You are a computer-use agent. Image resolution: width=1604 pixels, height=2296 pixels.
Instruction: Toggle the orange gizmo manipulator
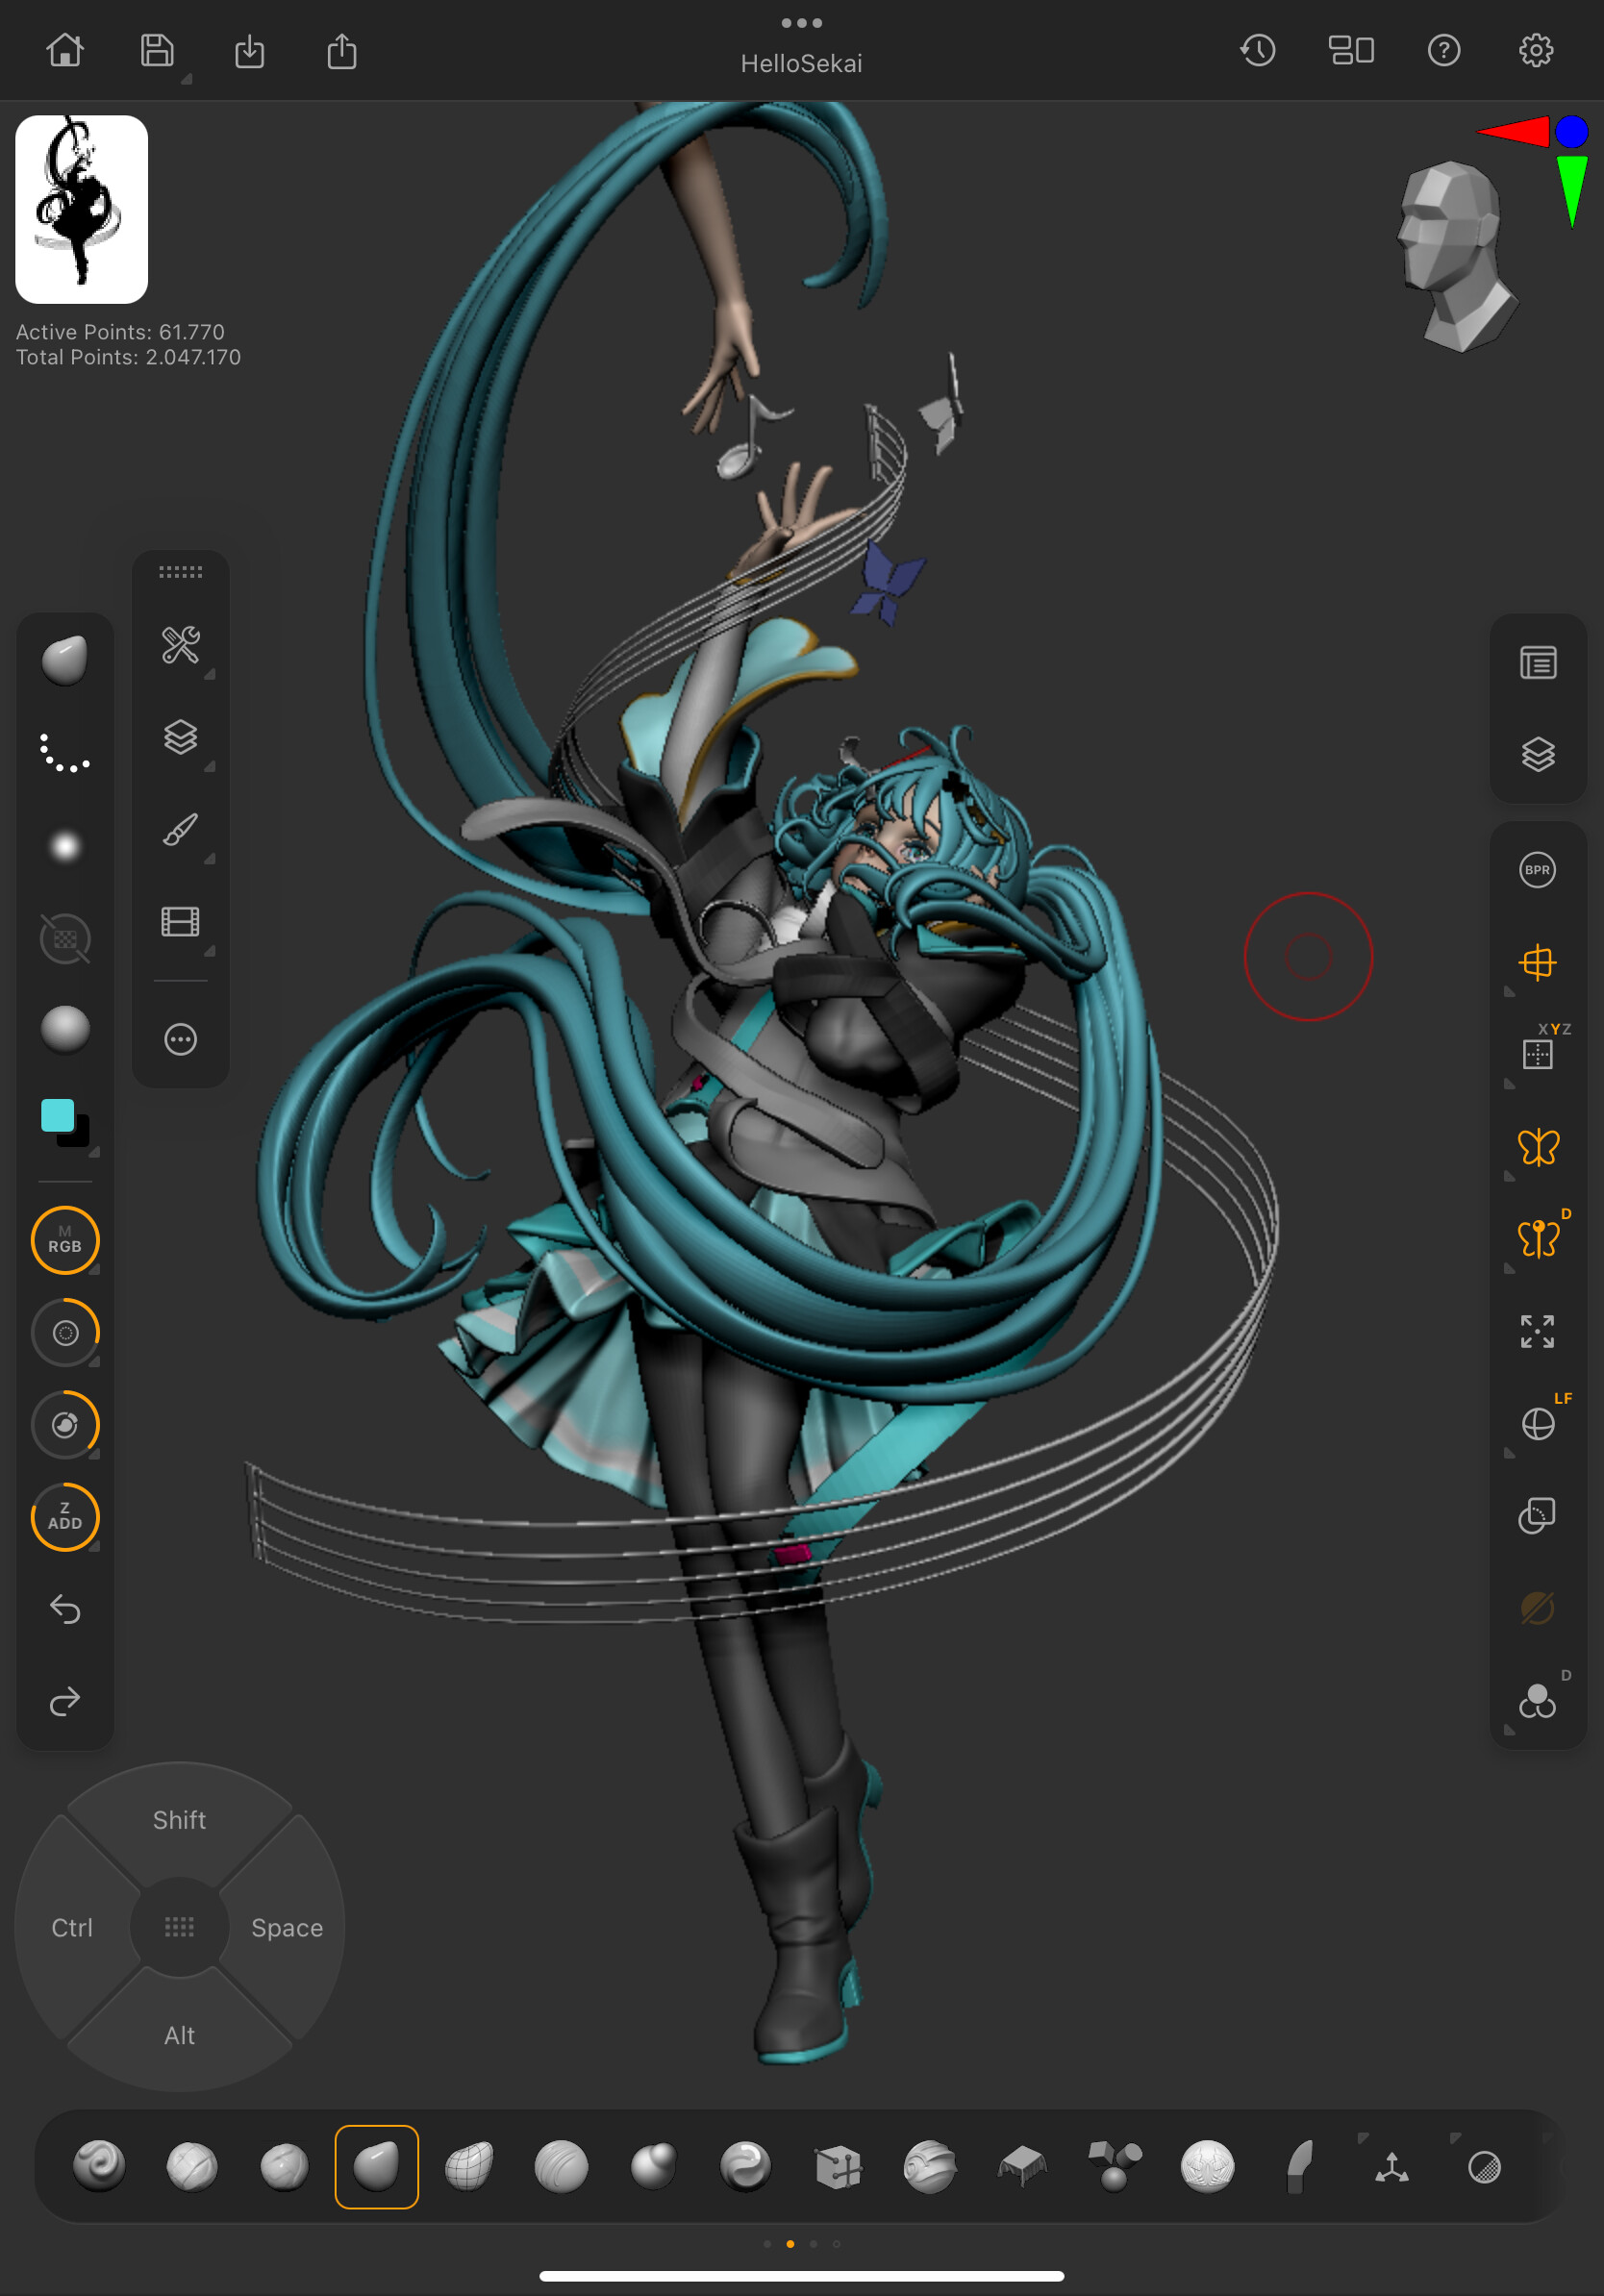click(x=1538, y=962)
